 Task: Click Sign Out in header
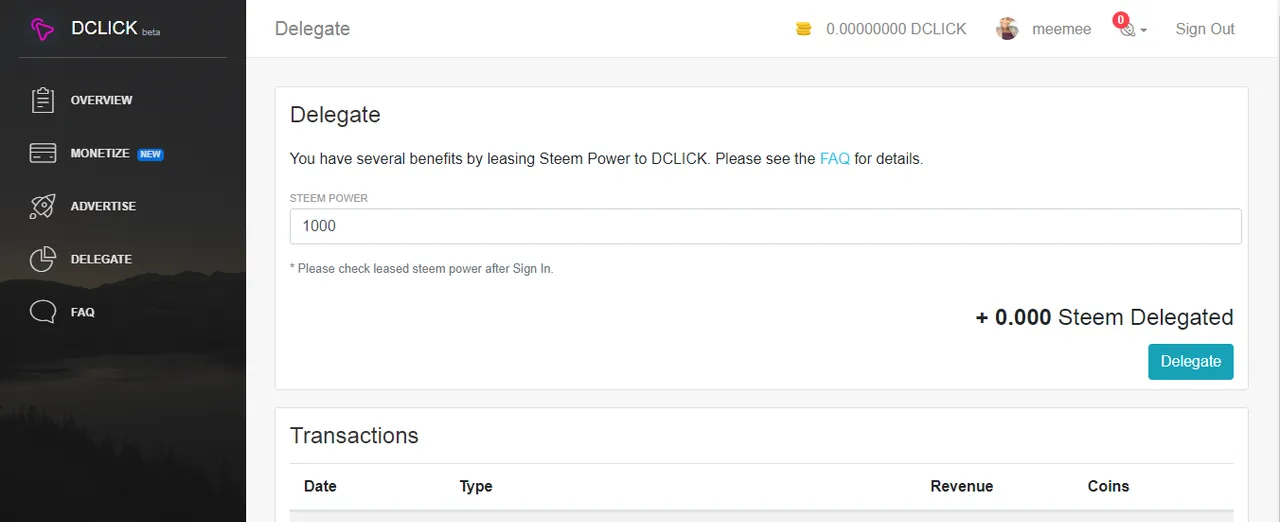(x=1205, y=29)
